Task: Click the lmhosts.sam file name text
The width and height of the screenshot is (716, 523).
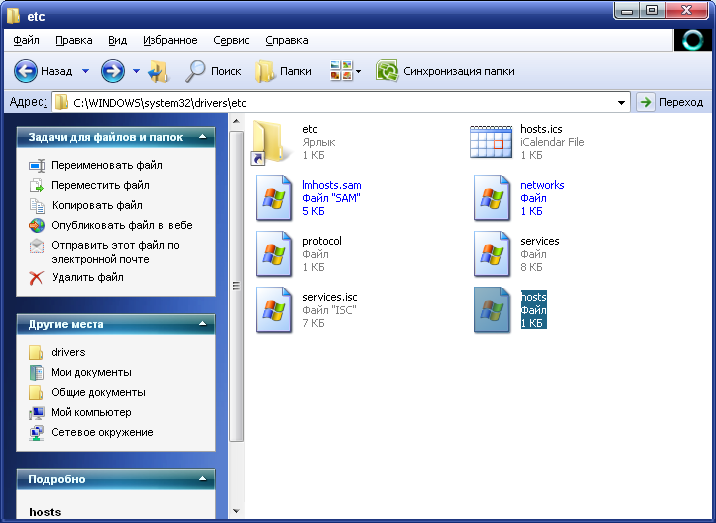Action: click(x=332, y=185)
